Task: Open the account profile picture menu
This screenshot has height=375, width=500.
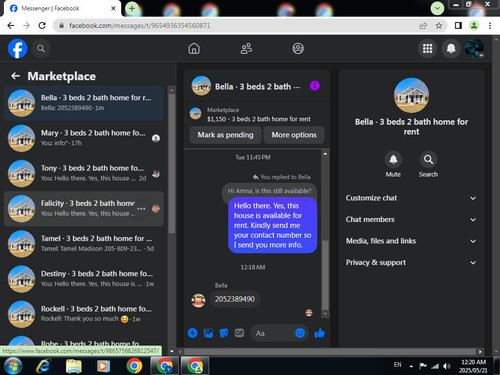Action: click(x=474, y=49)
